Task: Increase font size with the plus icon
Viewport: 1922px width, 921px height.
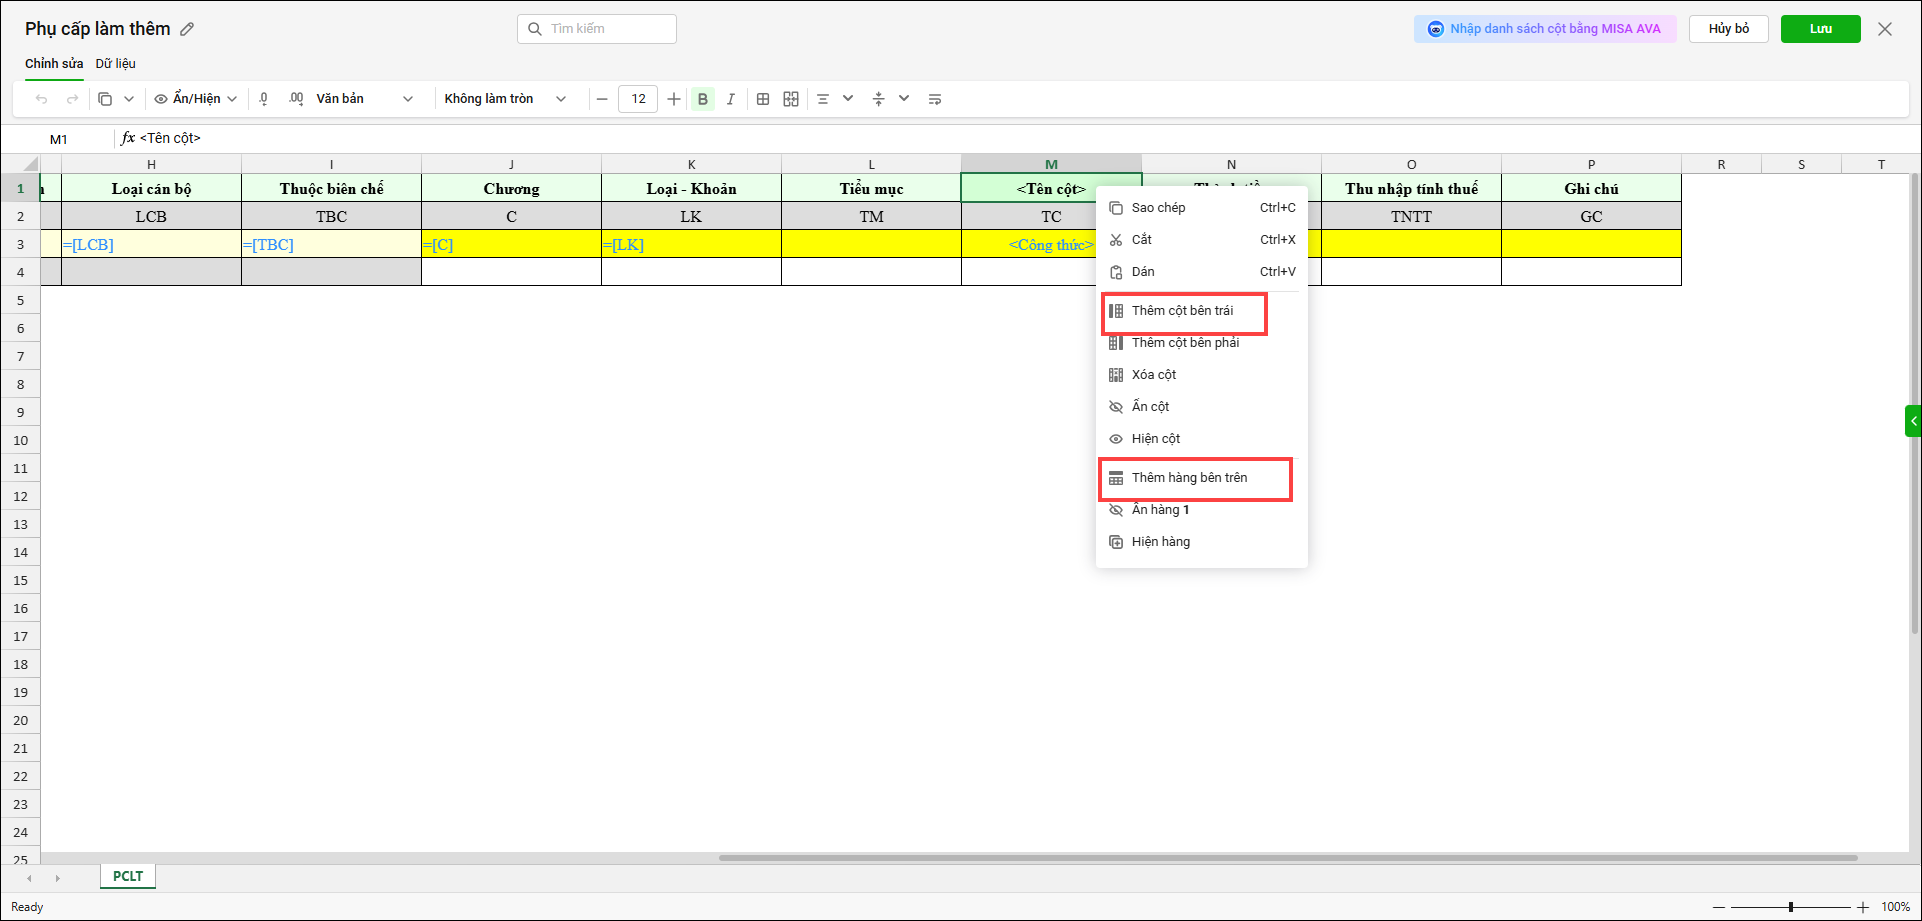Action: 674,99
